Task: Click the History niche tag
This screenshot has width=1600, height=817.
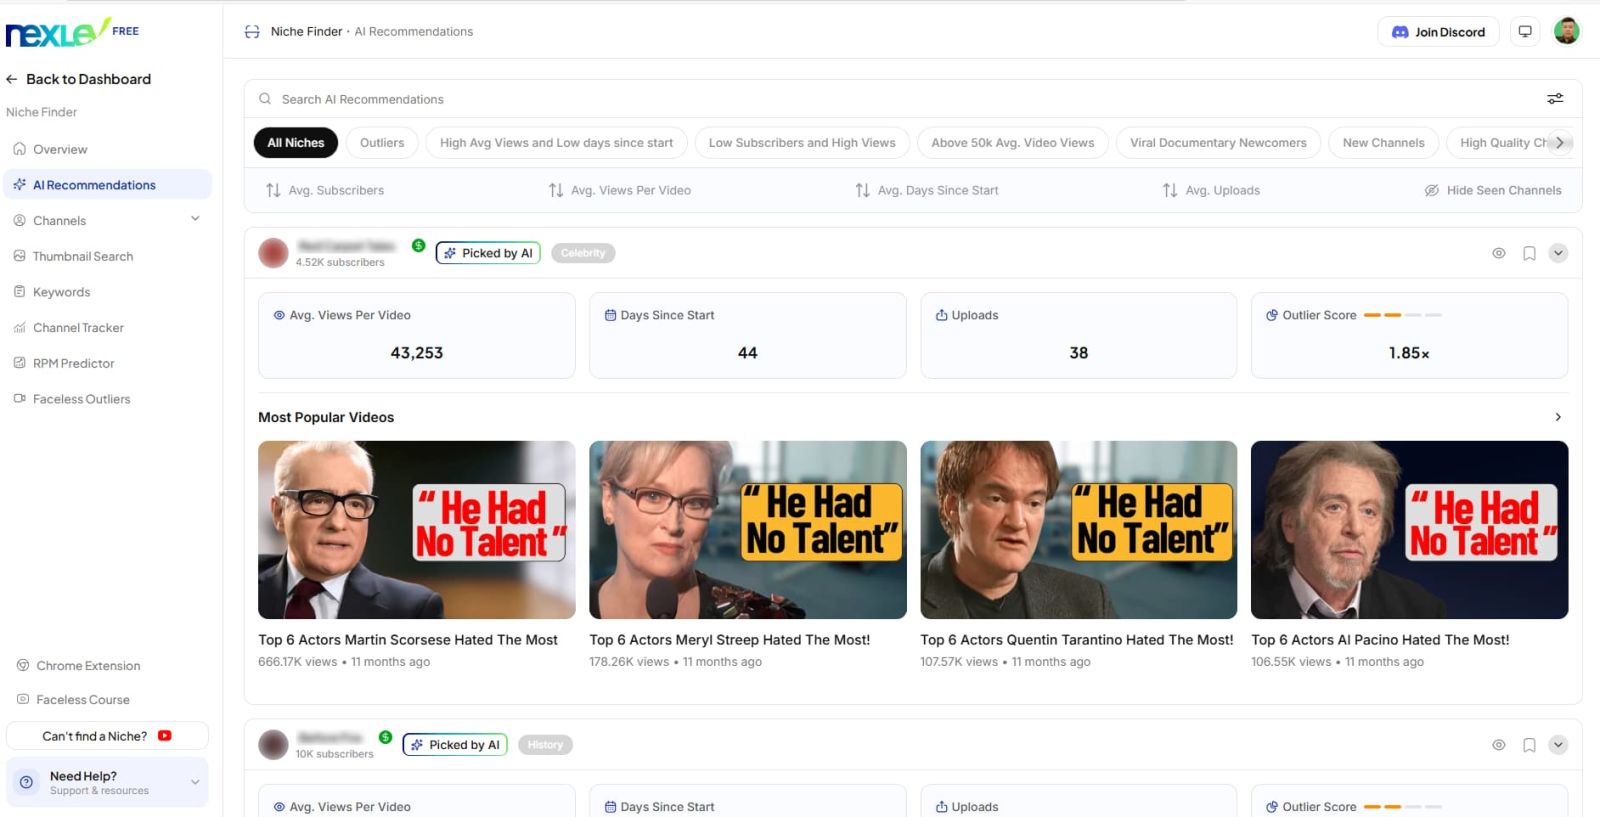Action: [545, 745]
